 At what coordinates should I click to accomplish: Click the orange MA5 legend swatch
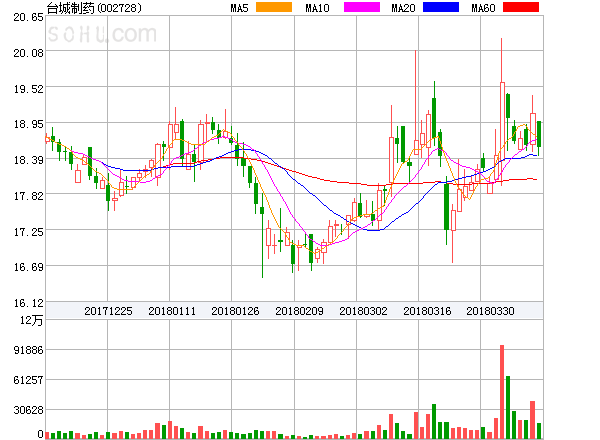(274, 7)
